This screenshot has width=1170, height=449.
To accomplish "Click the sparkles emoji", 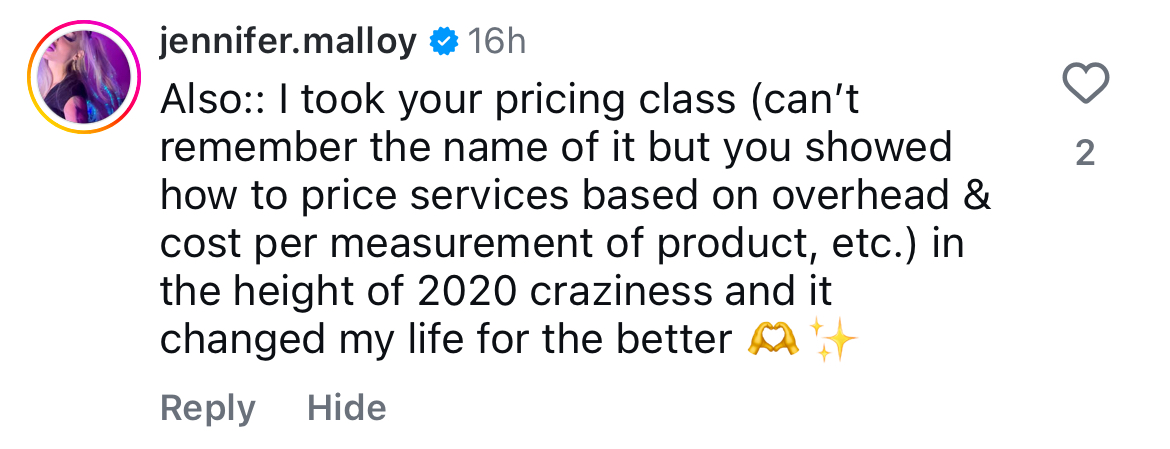I will pos(834,341).
